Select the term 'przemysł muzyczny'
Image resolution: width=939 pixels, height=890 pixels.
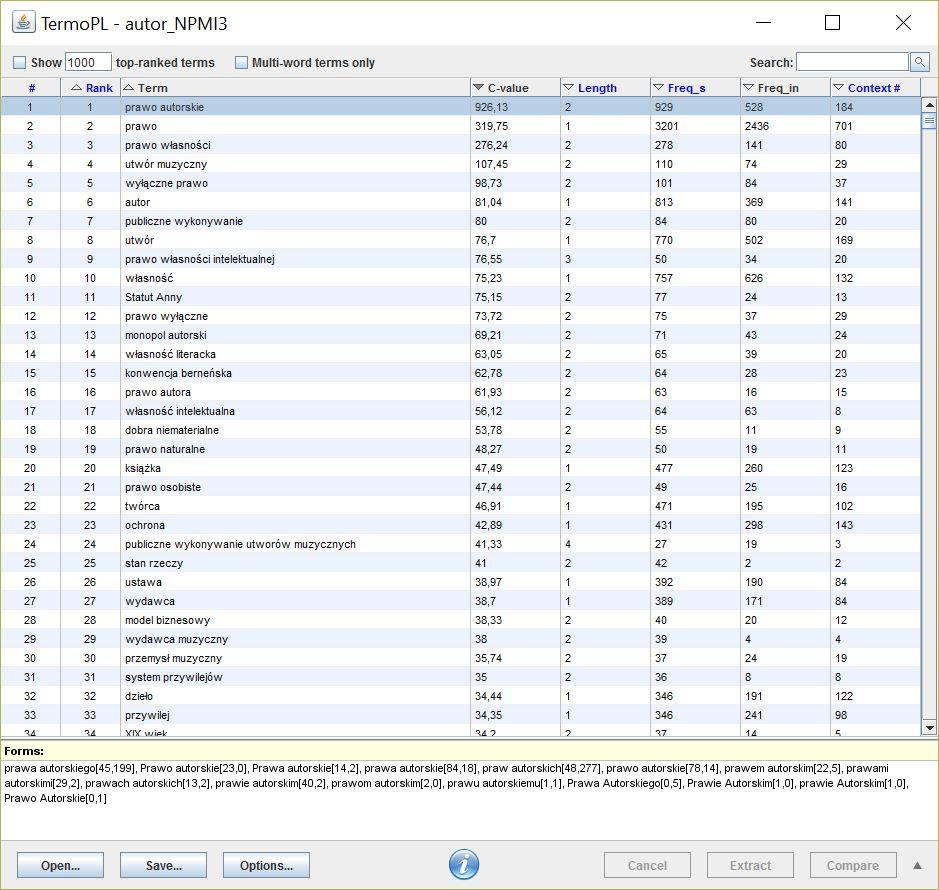pos(173,658)
